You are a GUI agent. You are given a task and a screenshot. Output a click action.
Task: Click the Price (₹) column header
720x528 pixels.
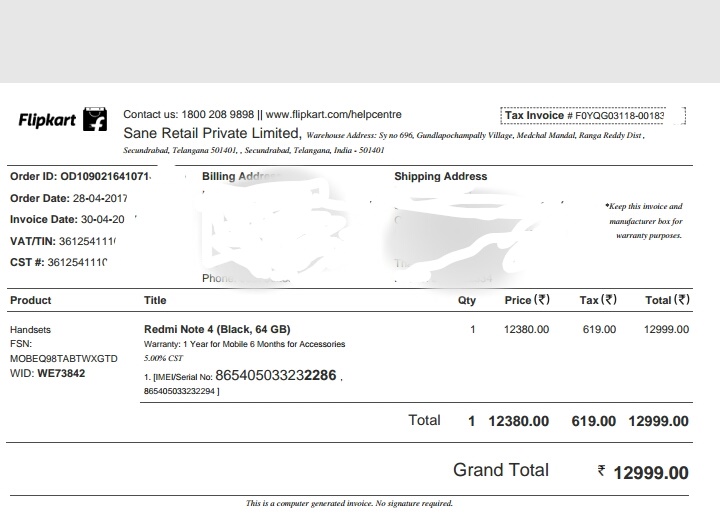[527, 300]
